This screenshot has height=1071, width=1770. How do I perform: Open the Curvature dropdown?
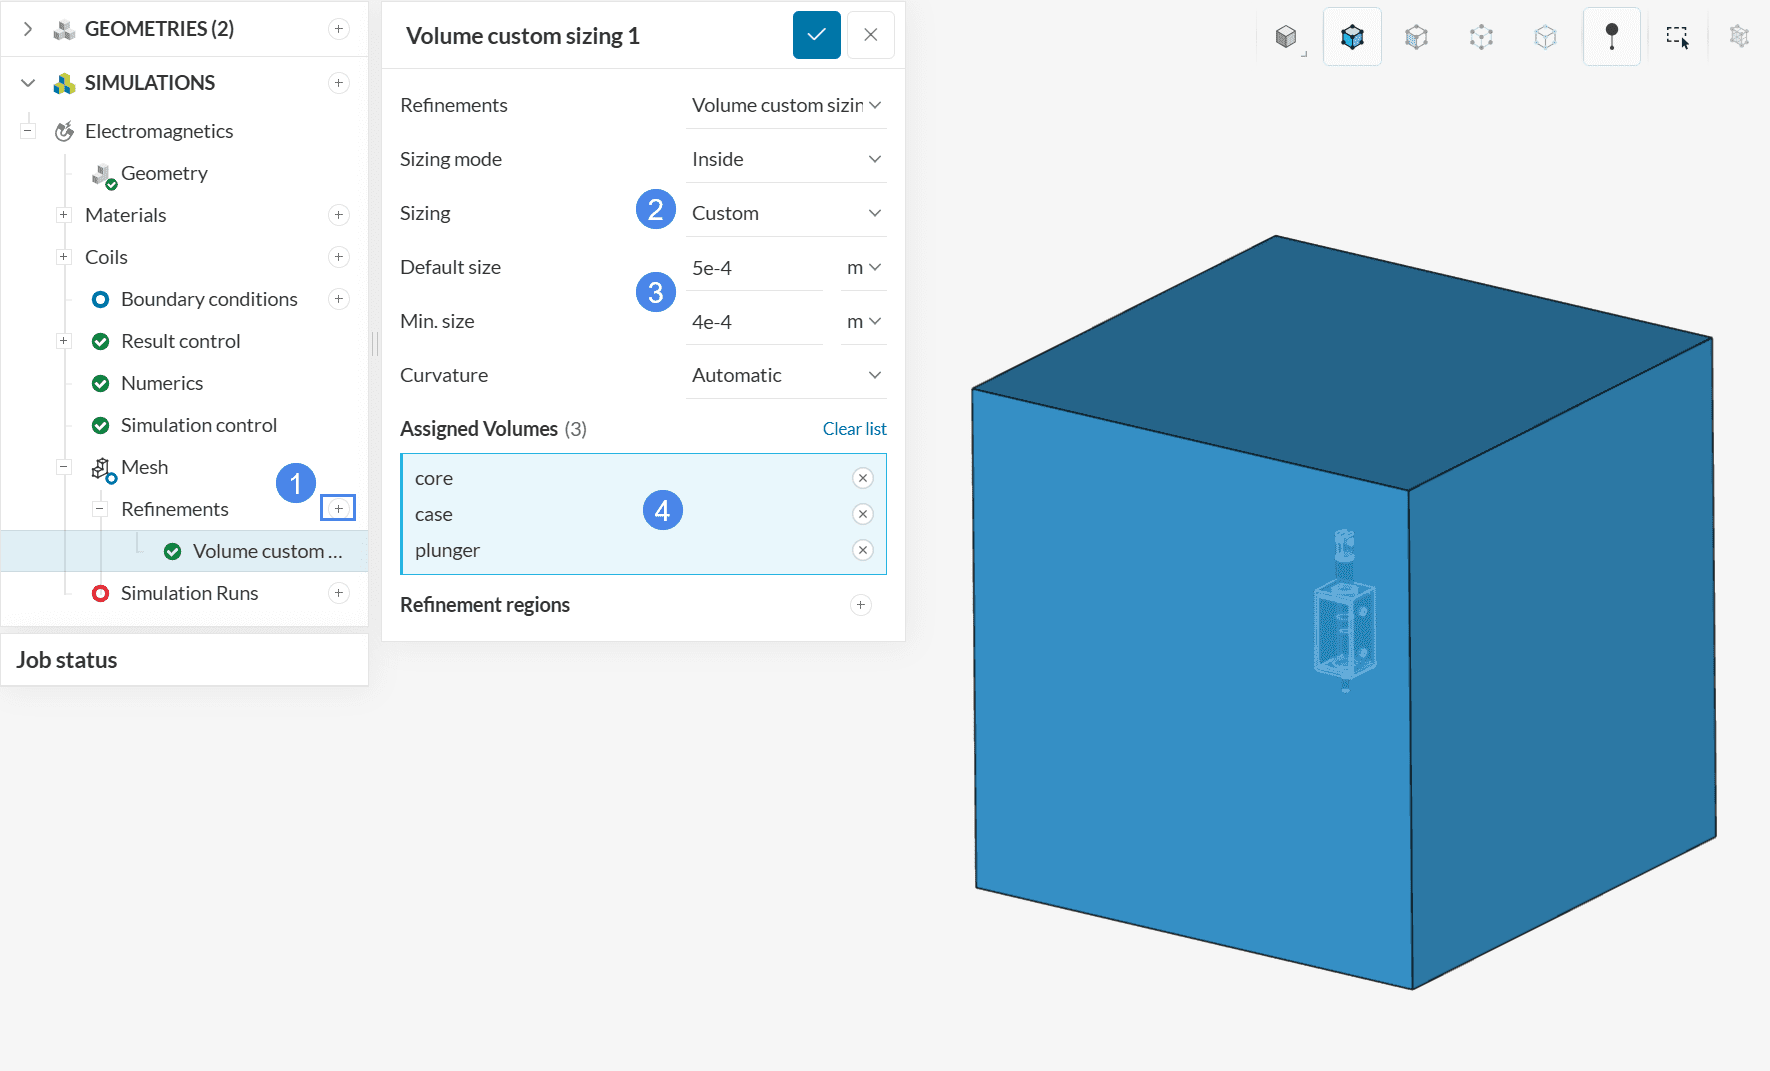tap(785, 375)
